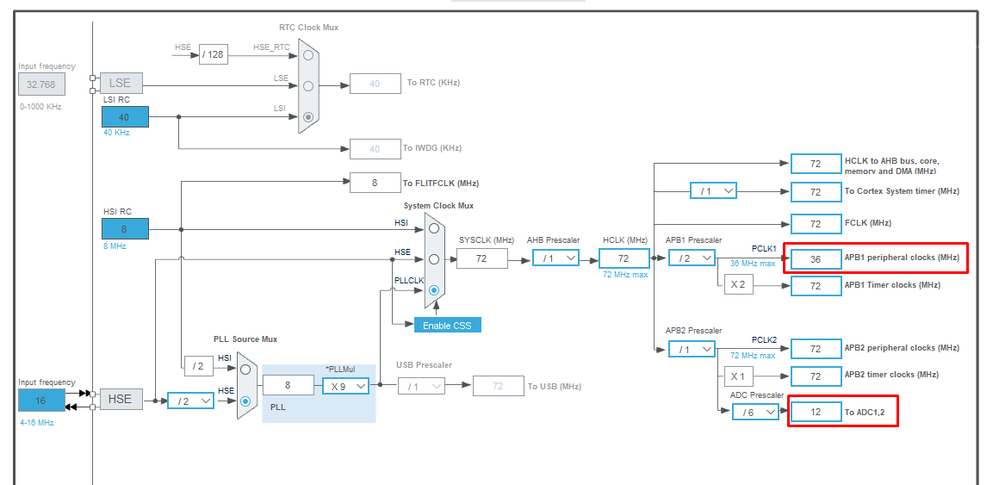Click APB2 peripheral clocks value 72

click(x=816, y=349)
